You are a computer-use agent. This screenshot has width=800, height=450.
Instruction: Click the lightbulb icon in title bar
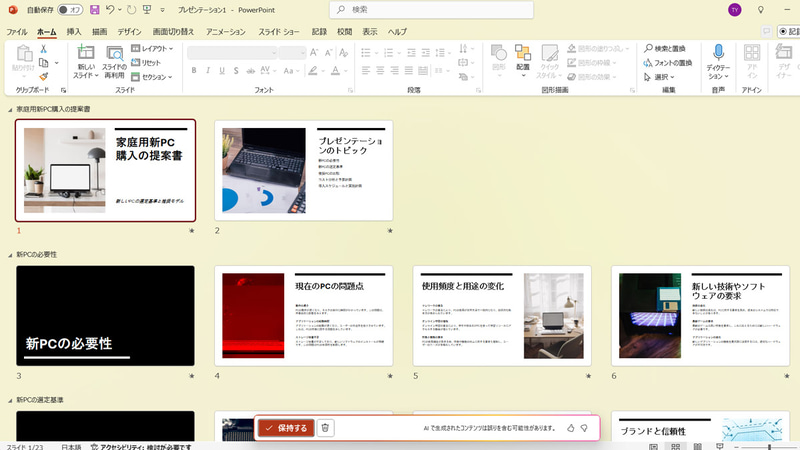[761, 10]
